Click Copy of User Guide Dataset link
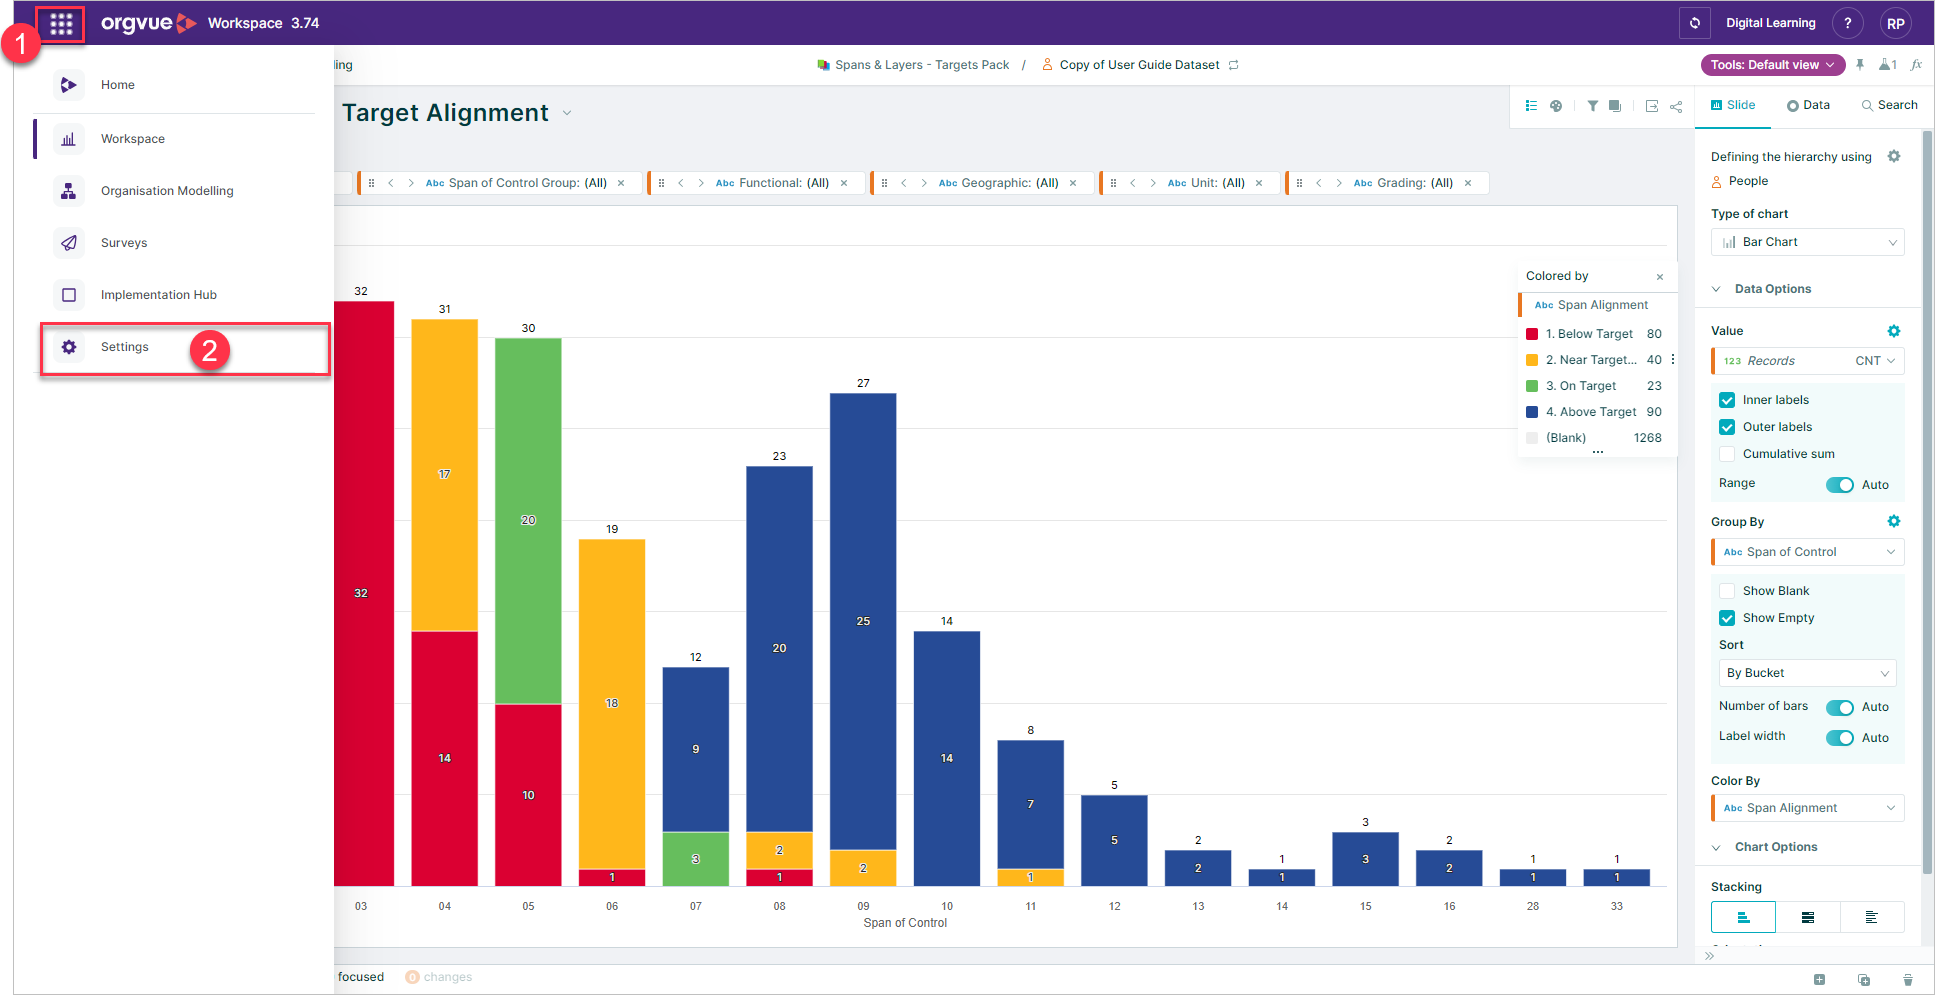 tap(1139, 65)
